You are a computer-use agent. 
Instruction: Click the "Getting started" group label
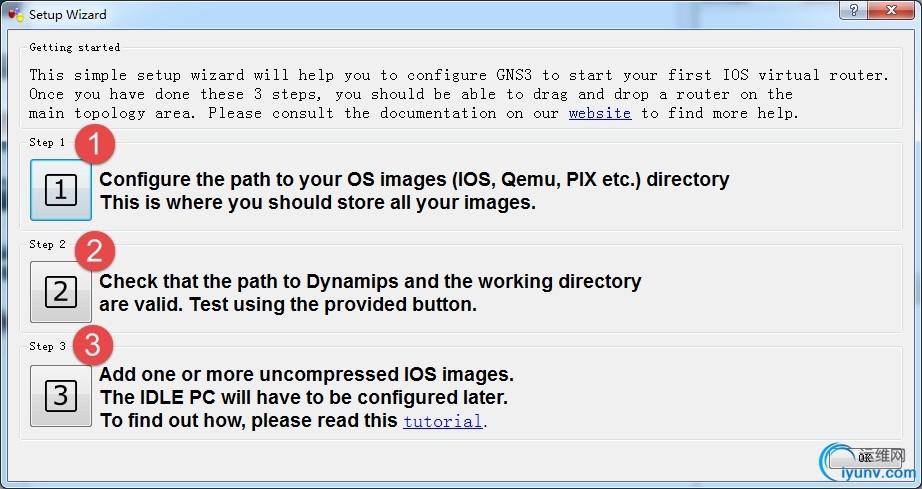75,47
